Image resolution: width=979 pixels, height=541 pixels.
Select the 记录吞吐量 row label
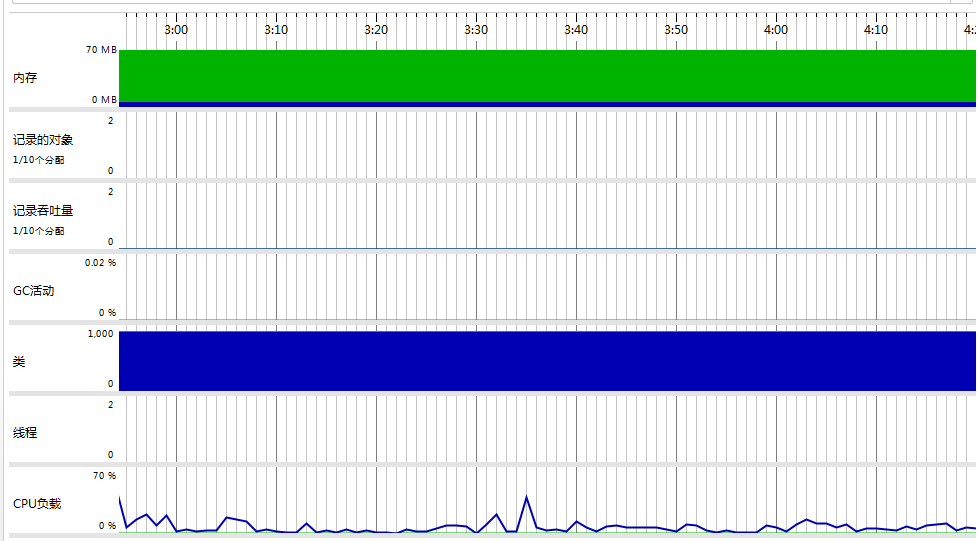coord(43,211)
